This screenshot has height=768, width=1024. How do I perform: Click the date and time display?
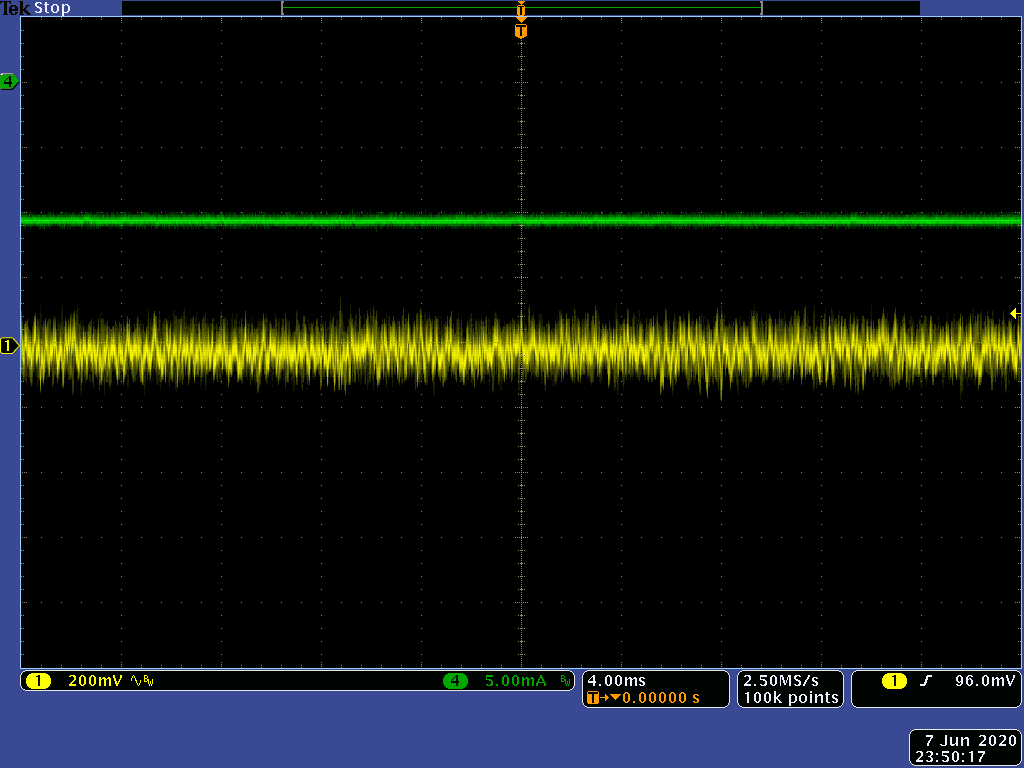(x=966, y=749)
